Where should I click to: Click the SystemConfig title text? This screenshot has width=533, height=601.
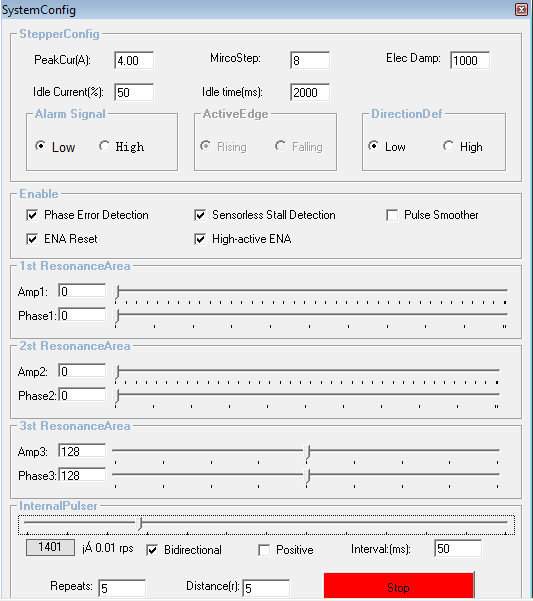coord(39,10)
